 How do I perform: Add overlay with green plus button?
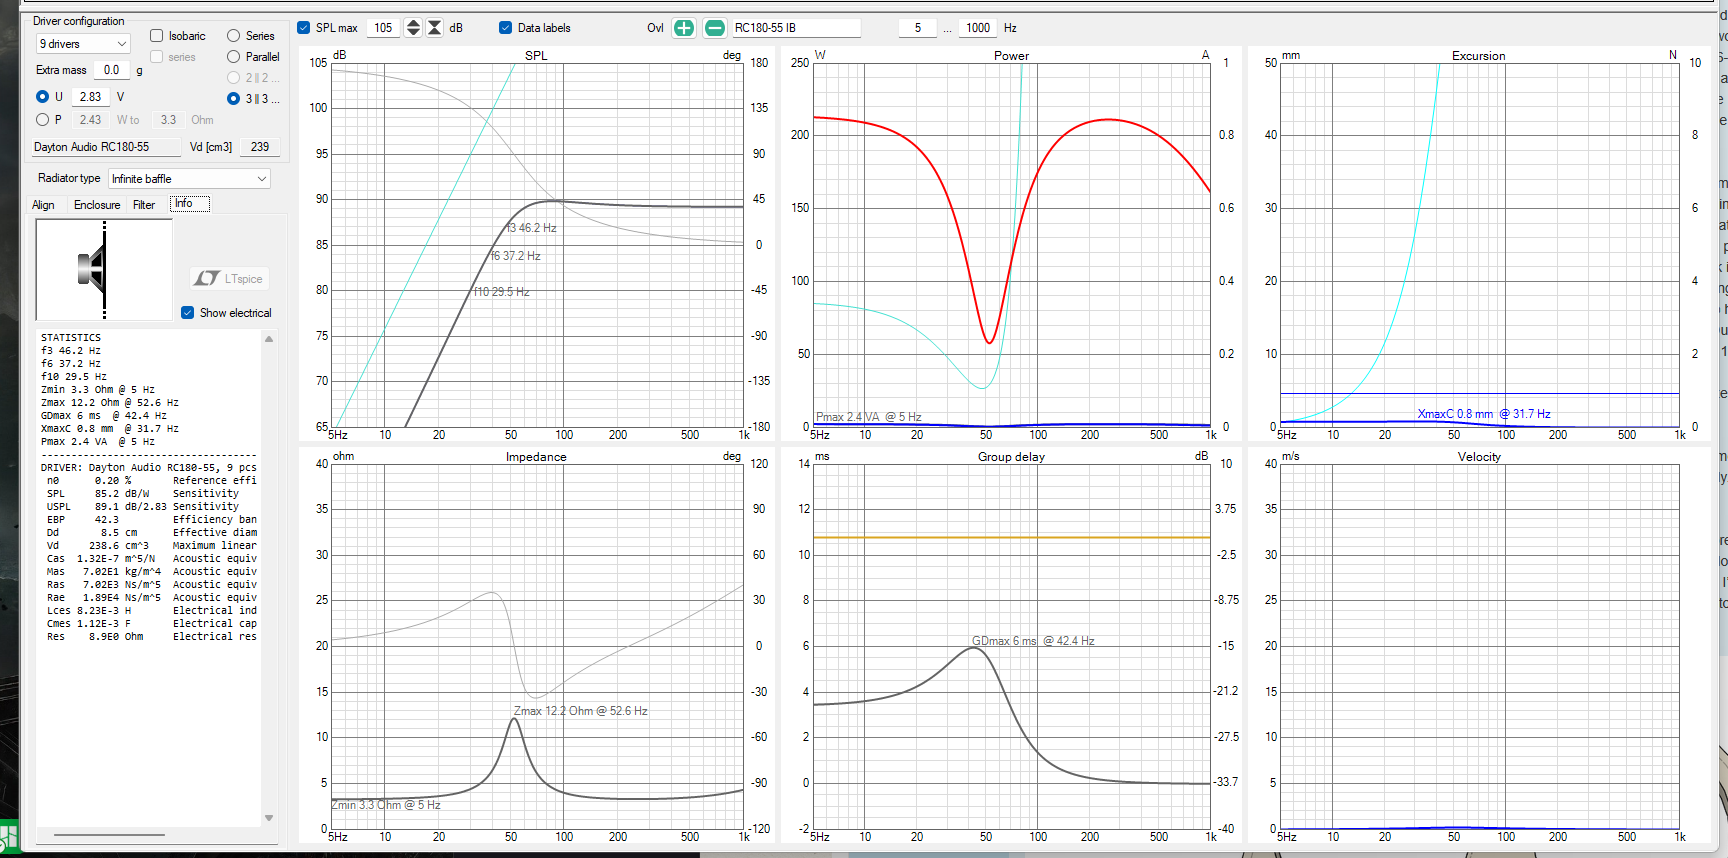(683, 28)
